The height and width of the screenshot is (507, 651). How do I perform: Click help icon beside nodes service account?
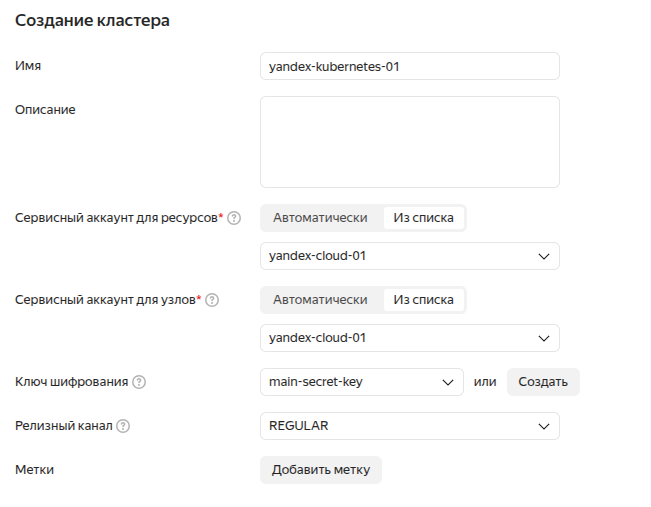tap(212, 300)
